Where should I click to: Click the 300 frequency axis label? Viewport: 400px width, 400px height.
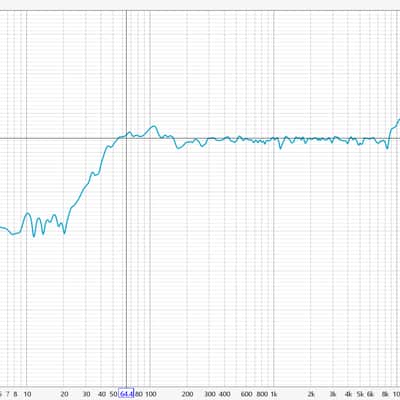pyautogui.click(x=210, y=394)
